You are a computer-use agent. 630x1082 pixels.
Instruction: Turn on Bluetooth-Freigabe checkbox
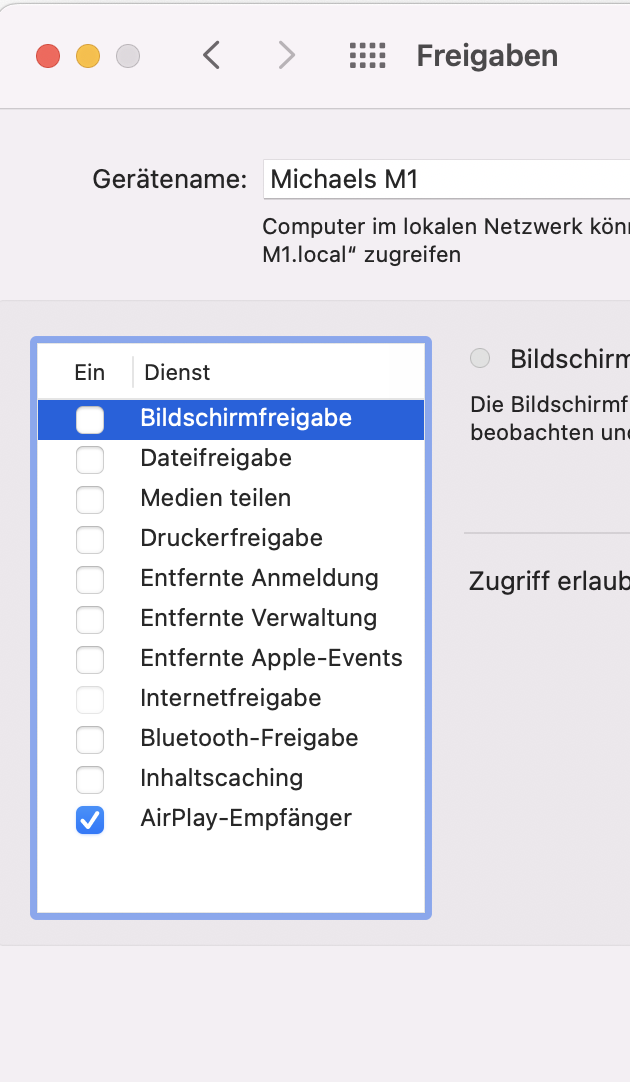click(x=90, y=740)
